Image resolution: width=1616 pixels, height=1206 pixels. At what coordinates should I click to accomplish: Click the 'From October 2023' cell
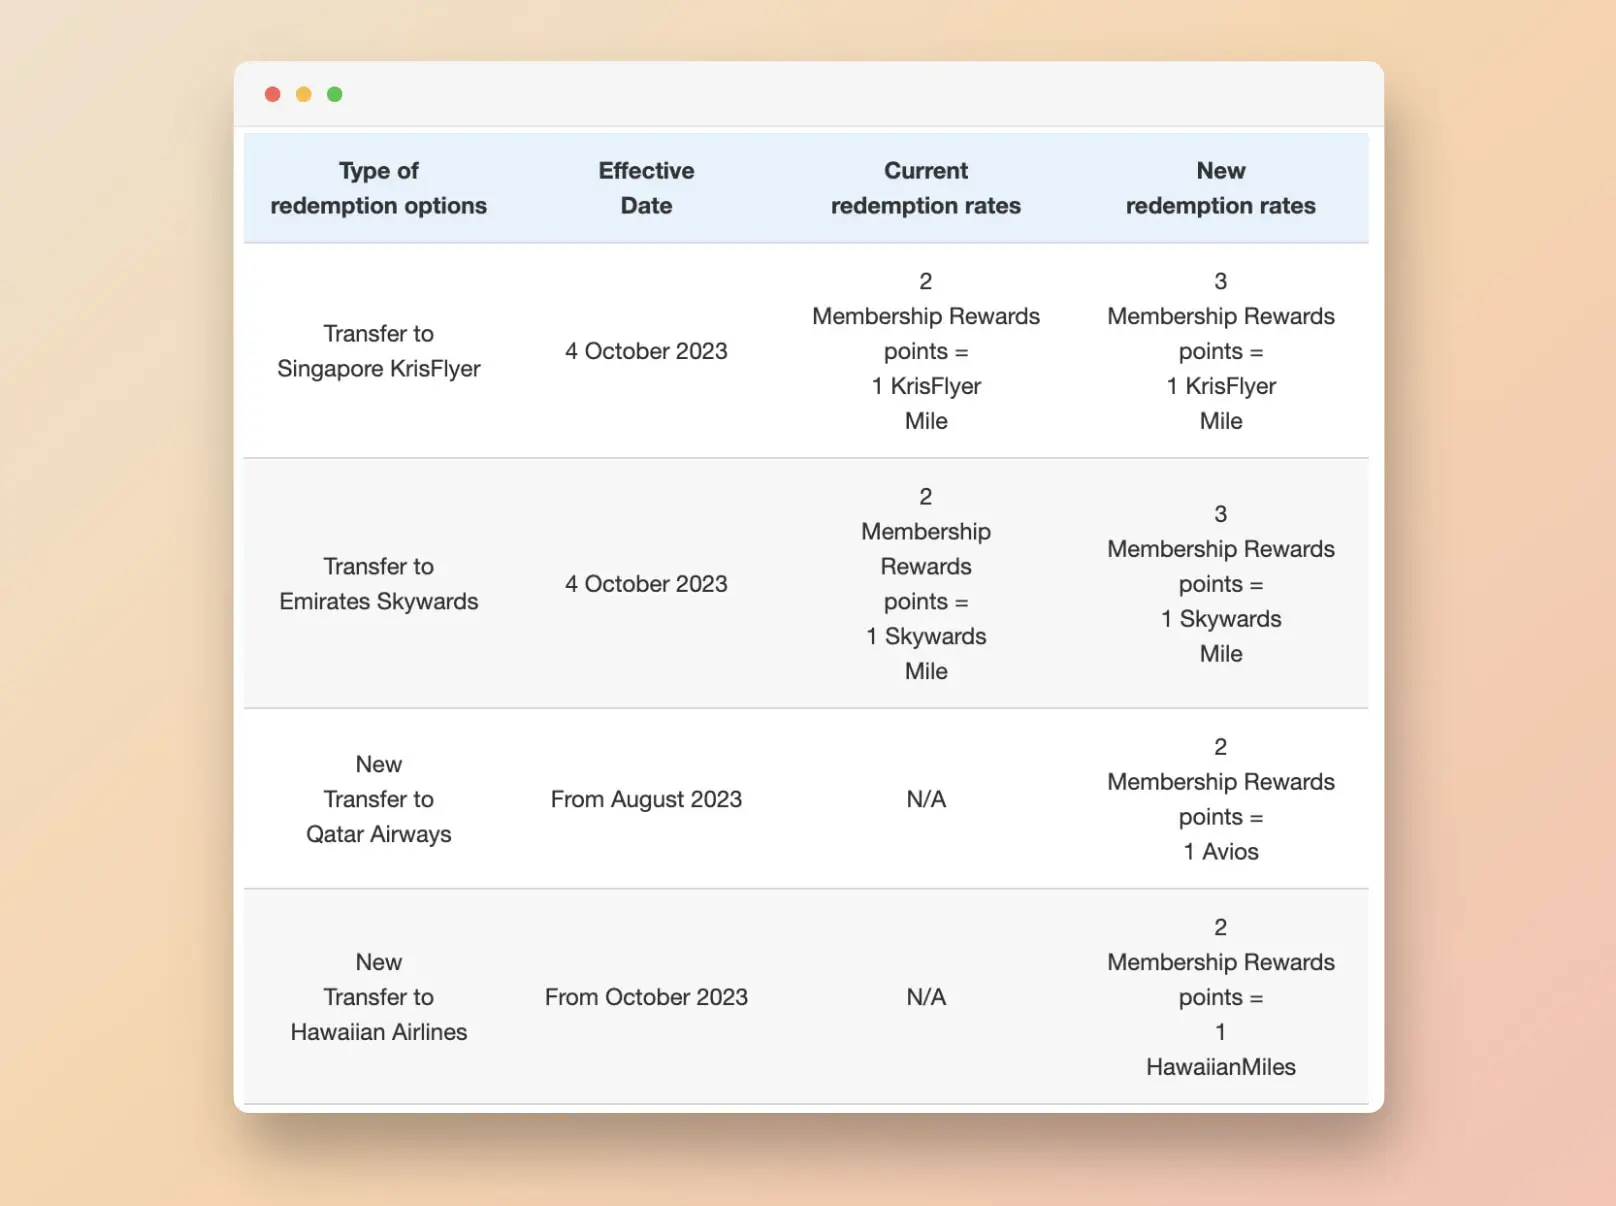[x=646, y=997]
